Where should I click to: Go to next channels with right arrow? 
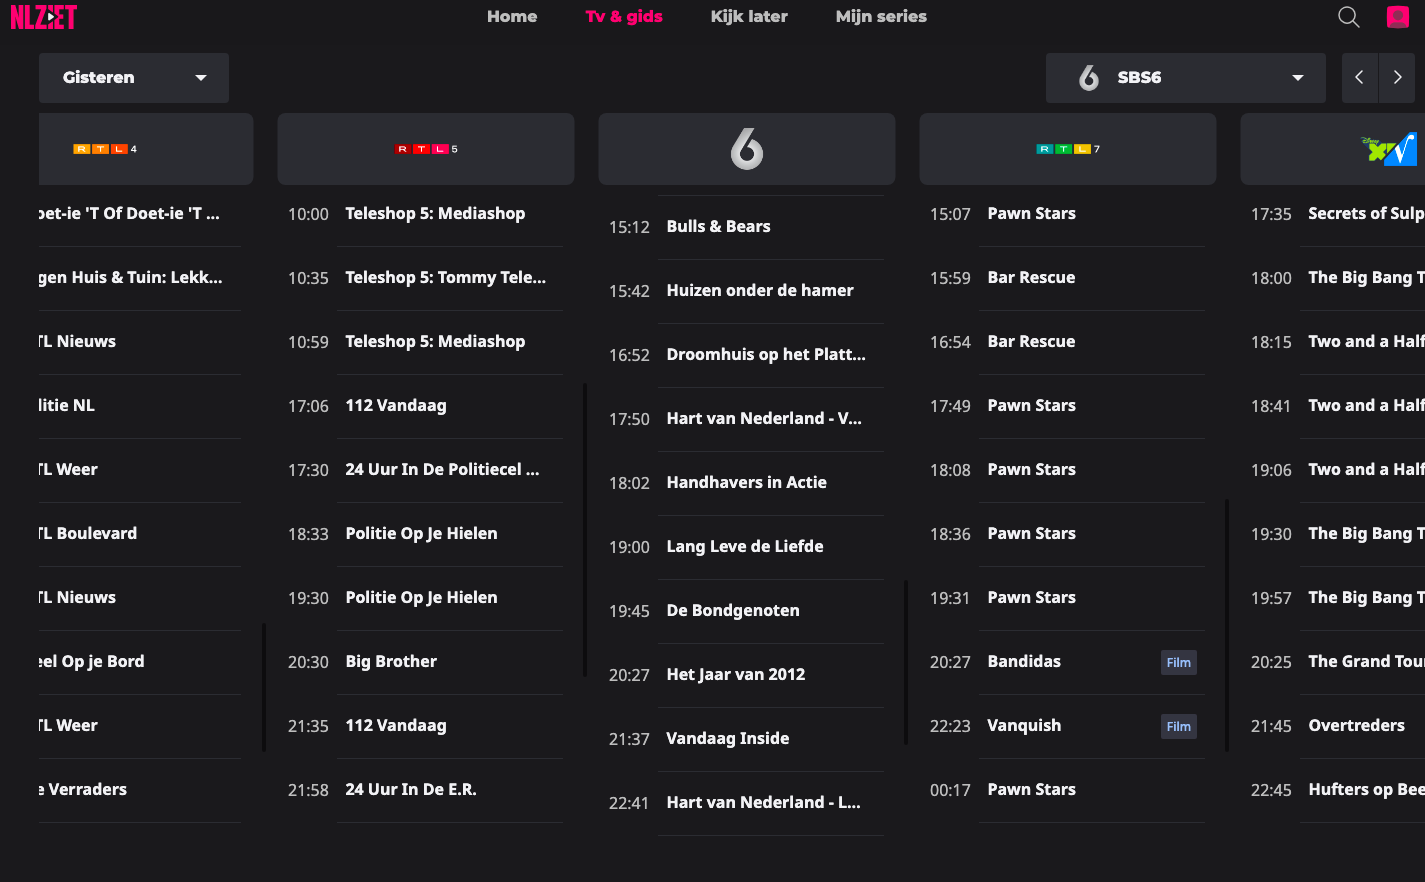tap(1397, 77)
